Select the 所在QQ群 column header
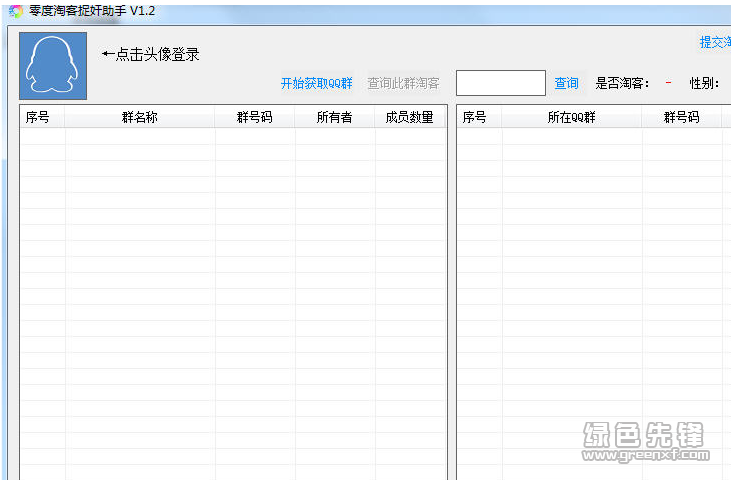Image resolution: width=731 pixels, height=480 pixels. [571, 117]
